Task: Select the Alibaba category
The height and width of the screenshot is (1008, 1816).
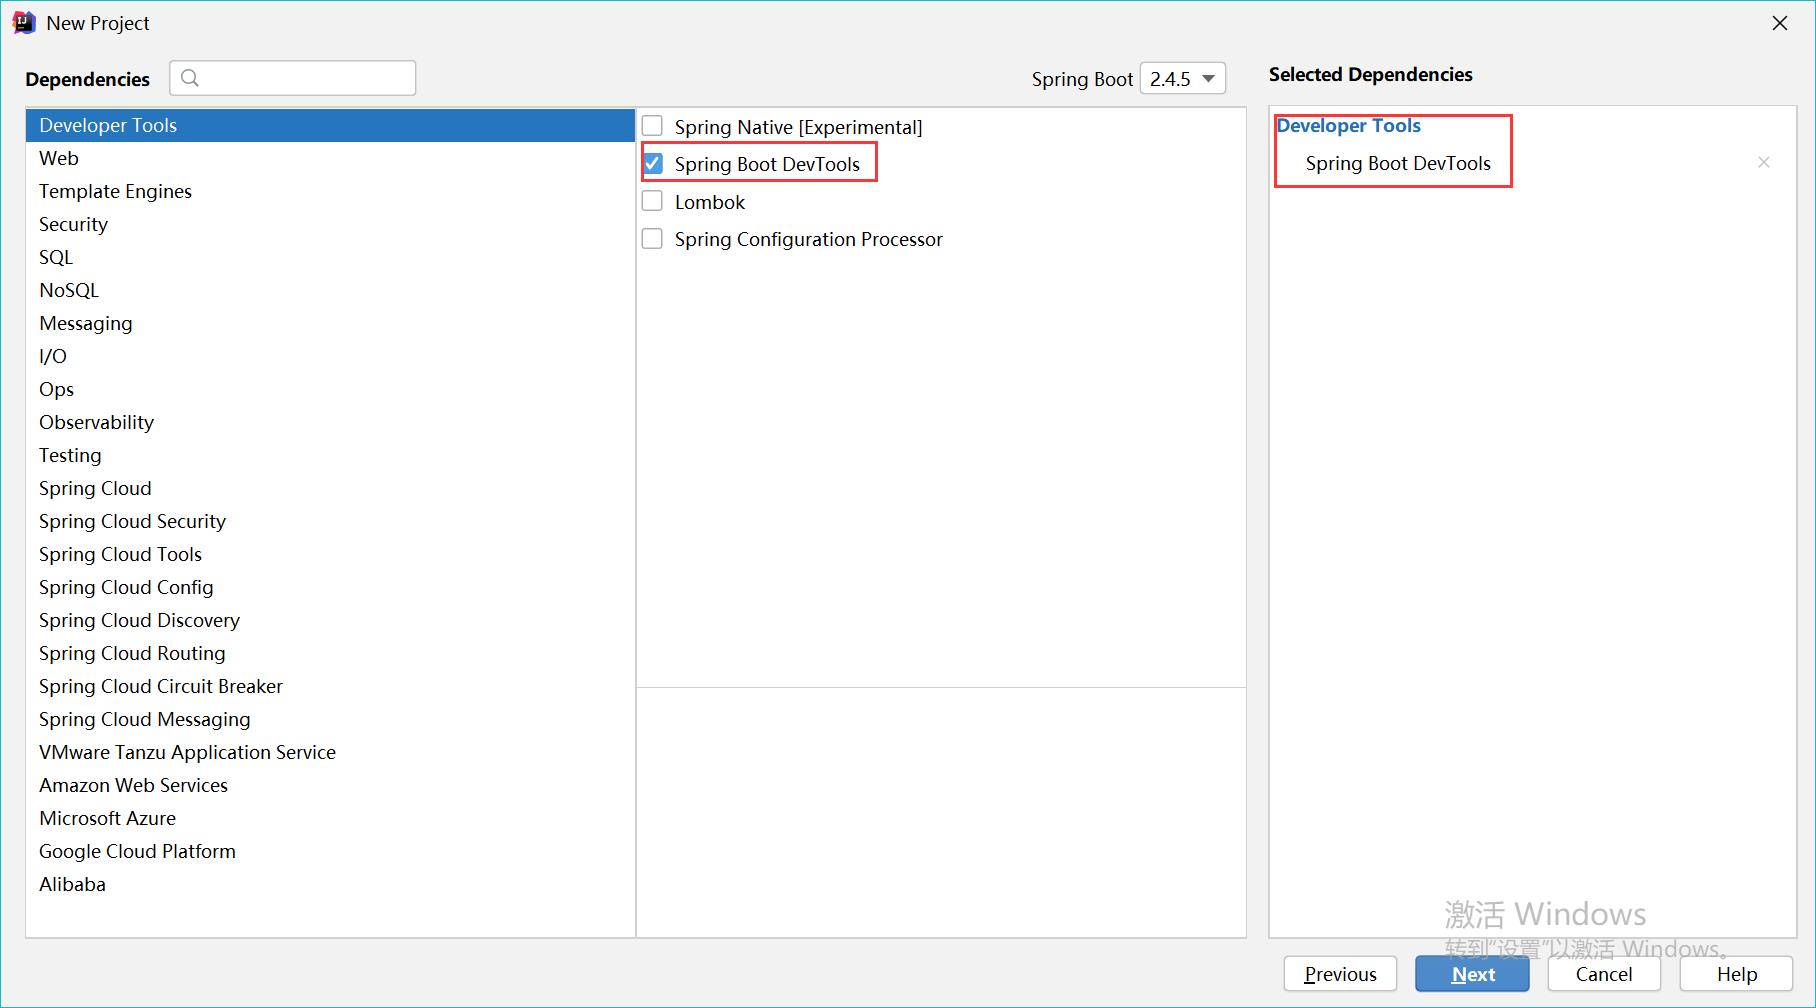Action: click(331, 884)
